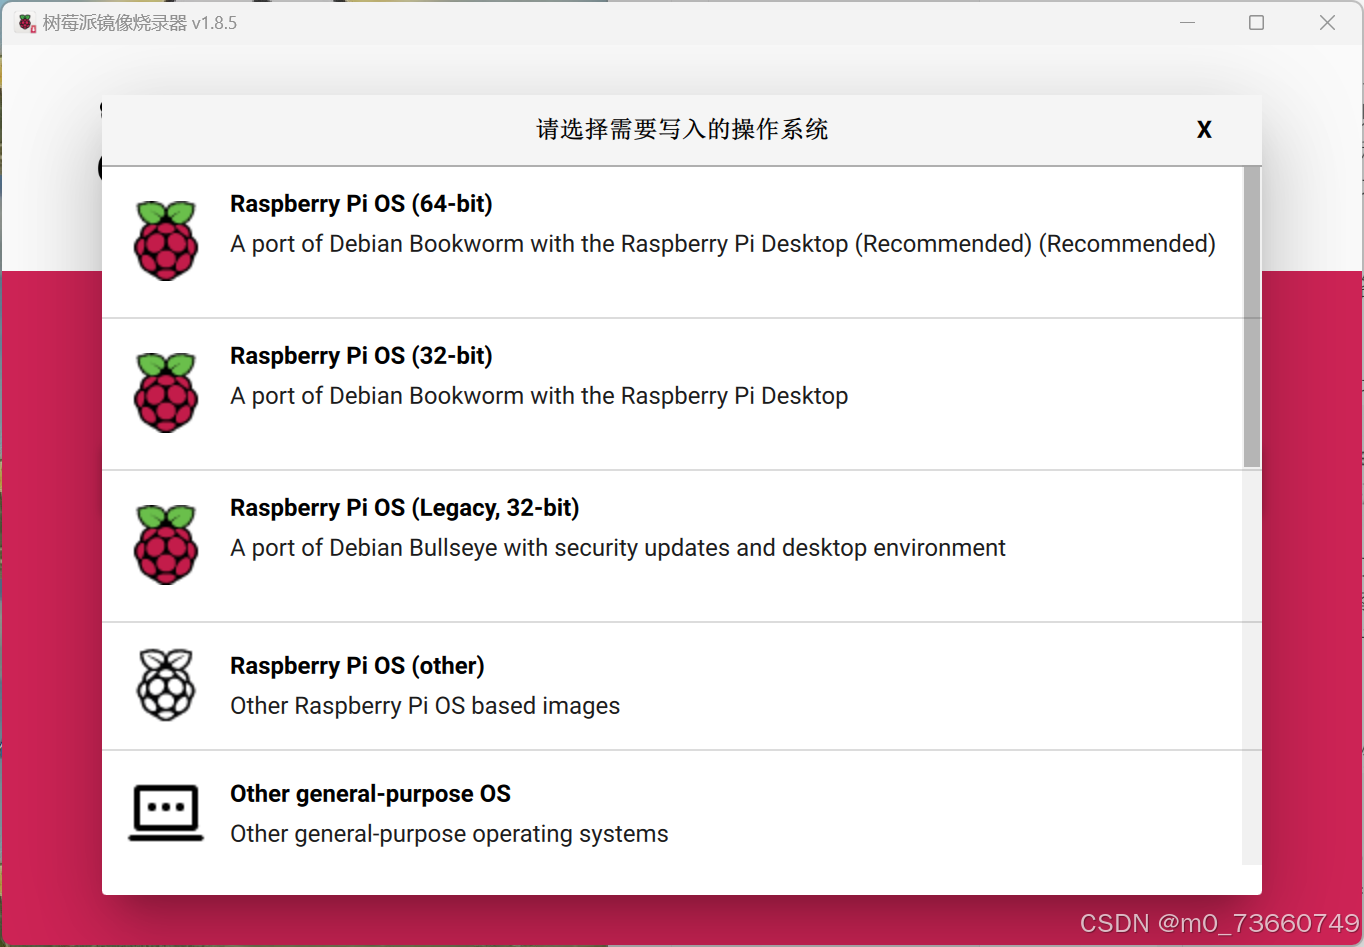Viewport: 1364px width, 947px height.
Task: Click the OS list vertical scrollbar thumb
Action: 1252,317
